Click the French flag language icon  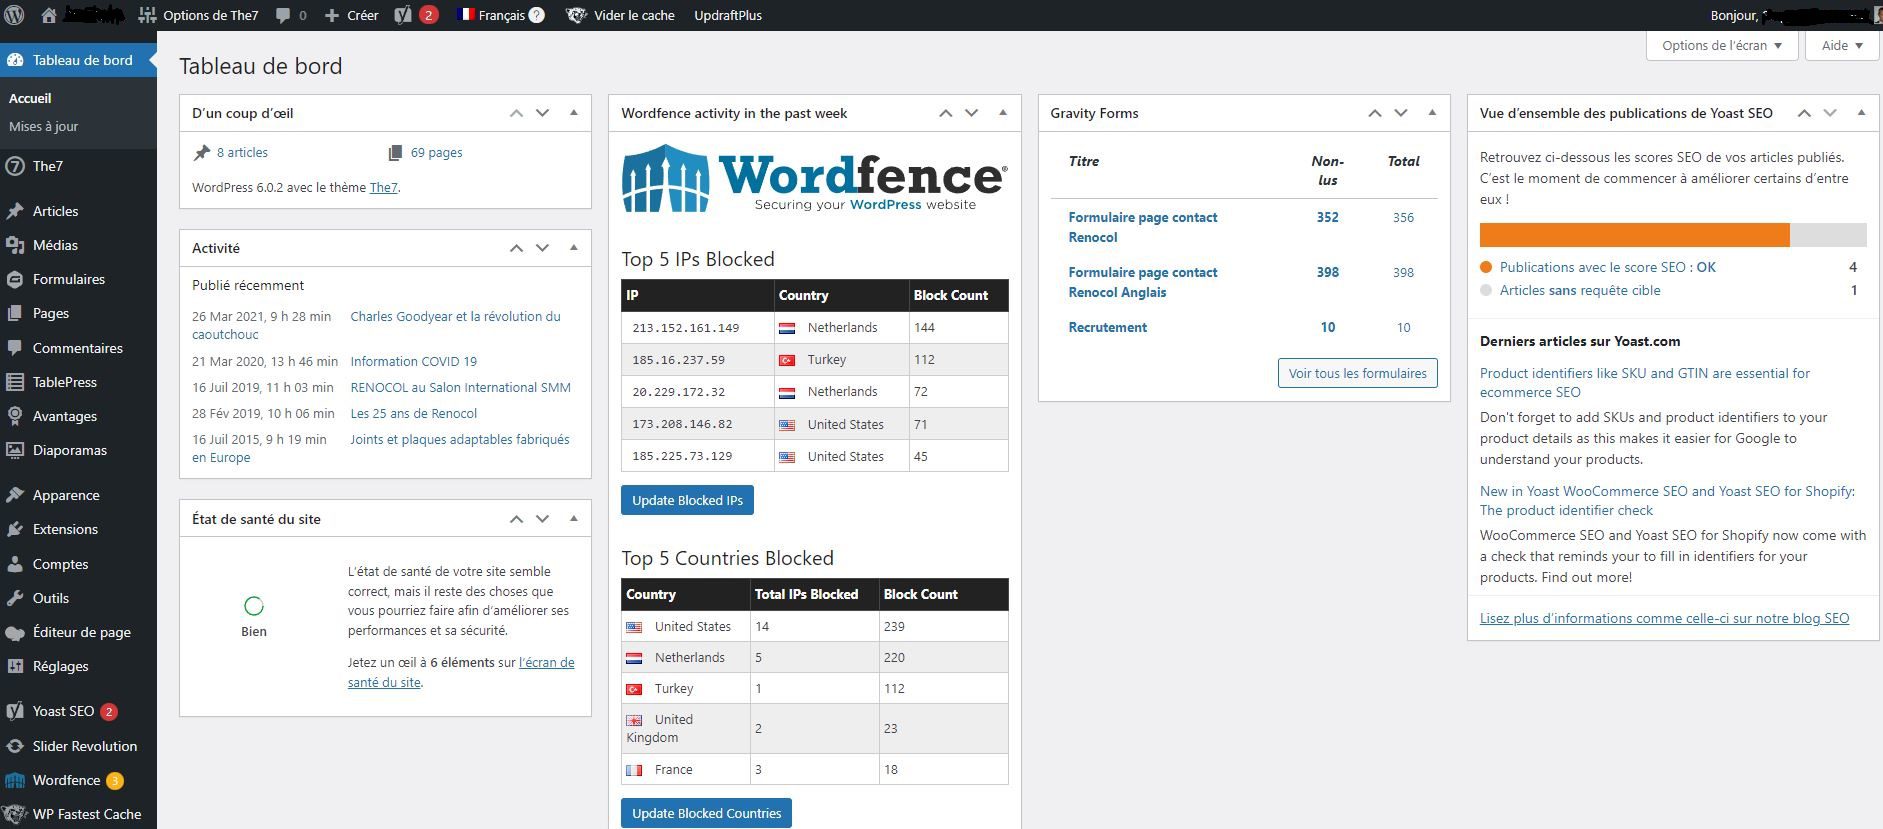tap(466, 15)
